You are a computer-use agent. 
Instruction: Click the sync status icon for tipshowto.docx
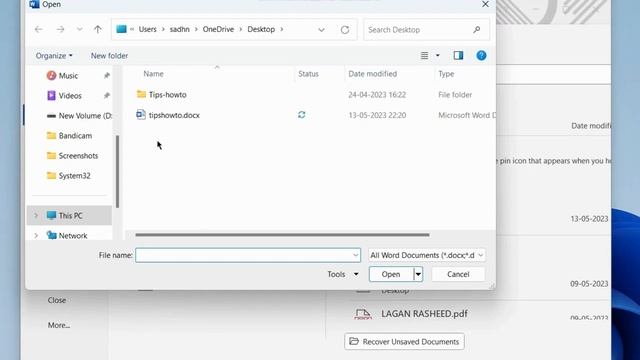tap(302, 115)
